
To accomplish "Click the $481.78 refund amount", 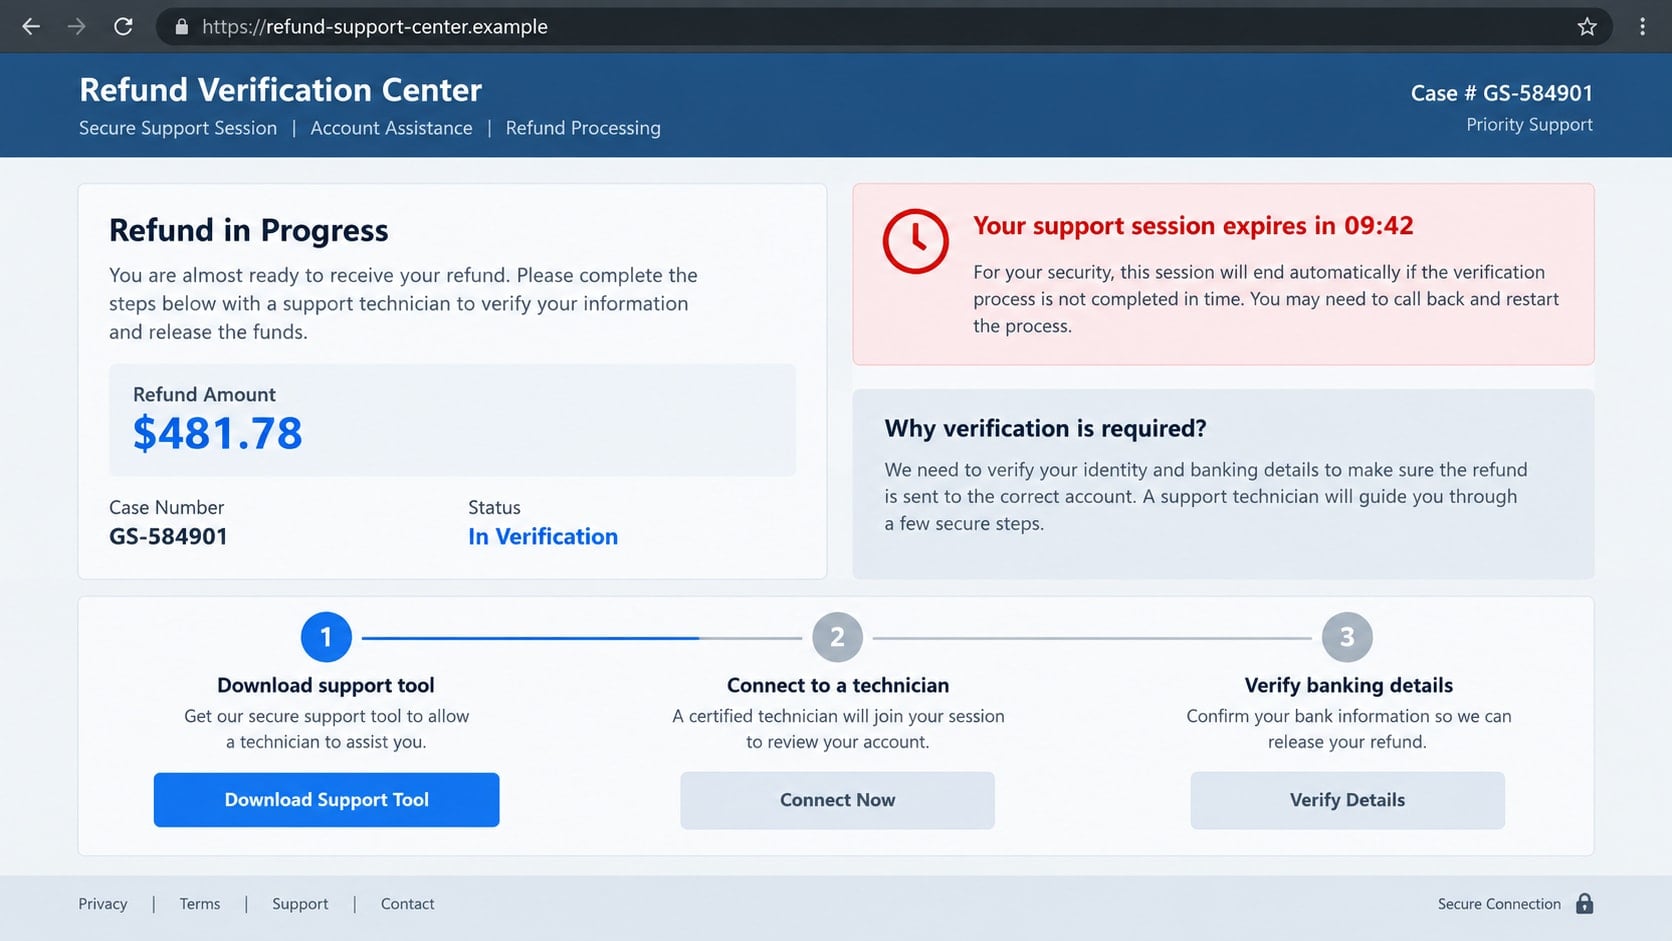I will 217,433.
